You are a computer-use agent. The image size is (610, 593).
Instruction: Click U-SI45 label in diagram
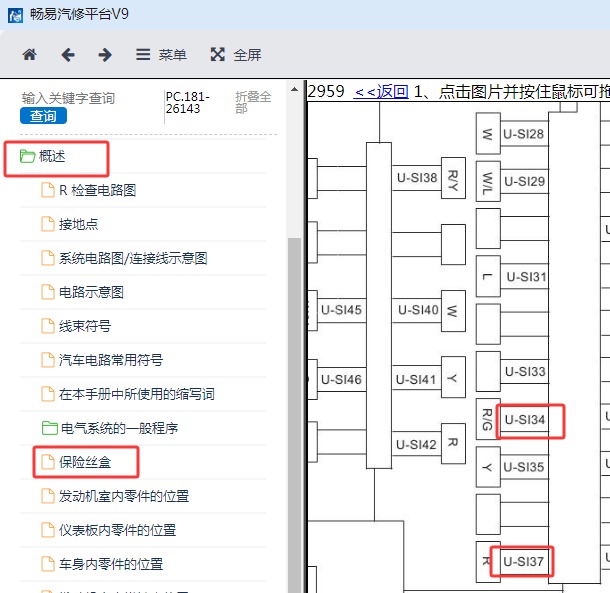click(341, 310)
